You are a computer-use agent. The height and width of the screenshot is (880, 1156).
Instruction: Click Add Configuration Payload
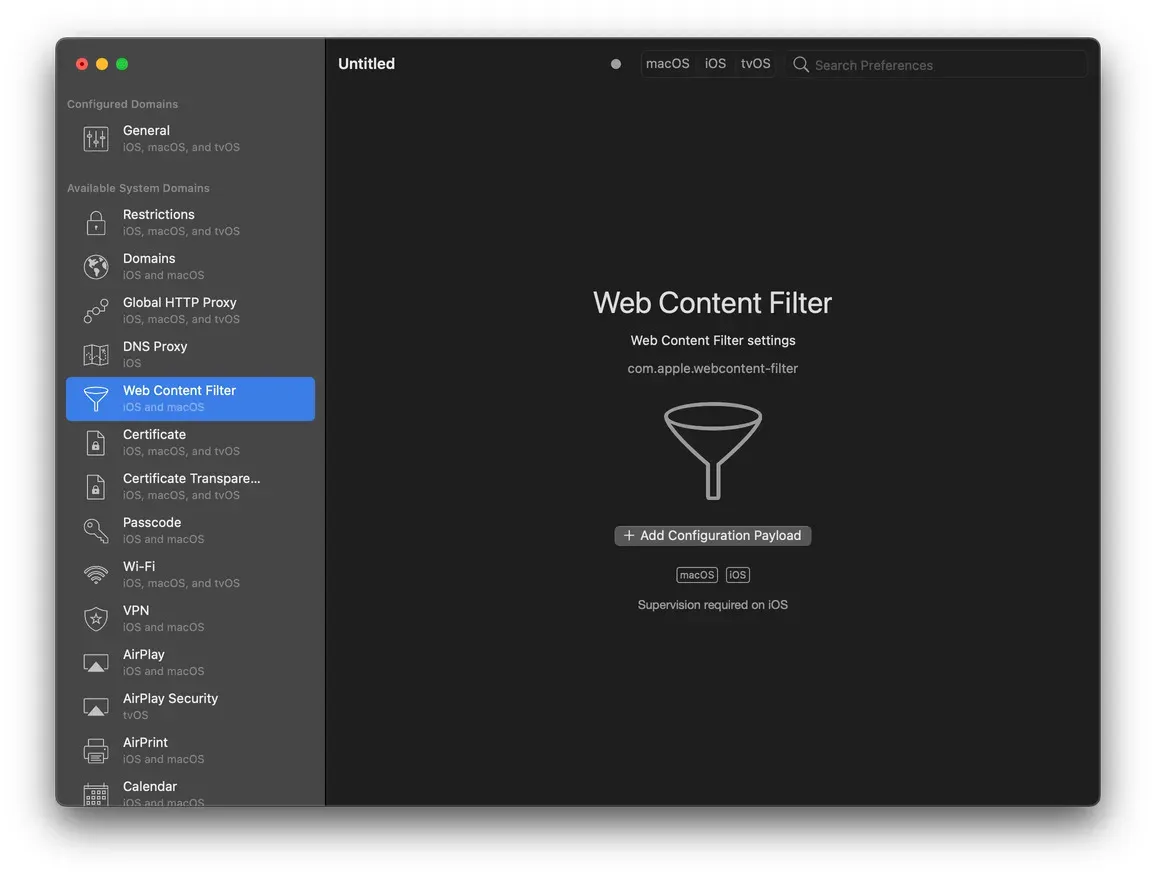712,535
